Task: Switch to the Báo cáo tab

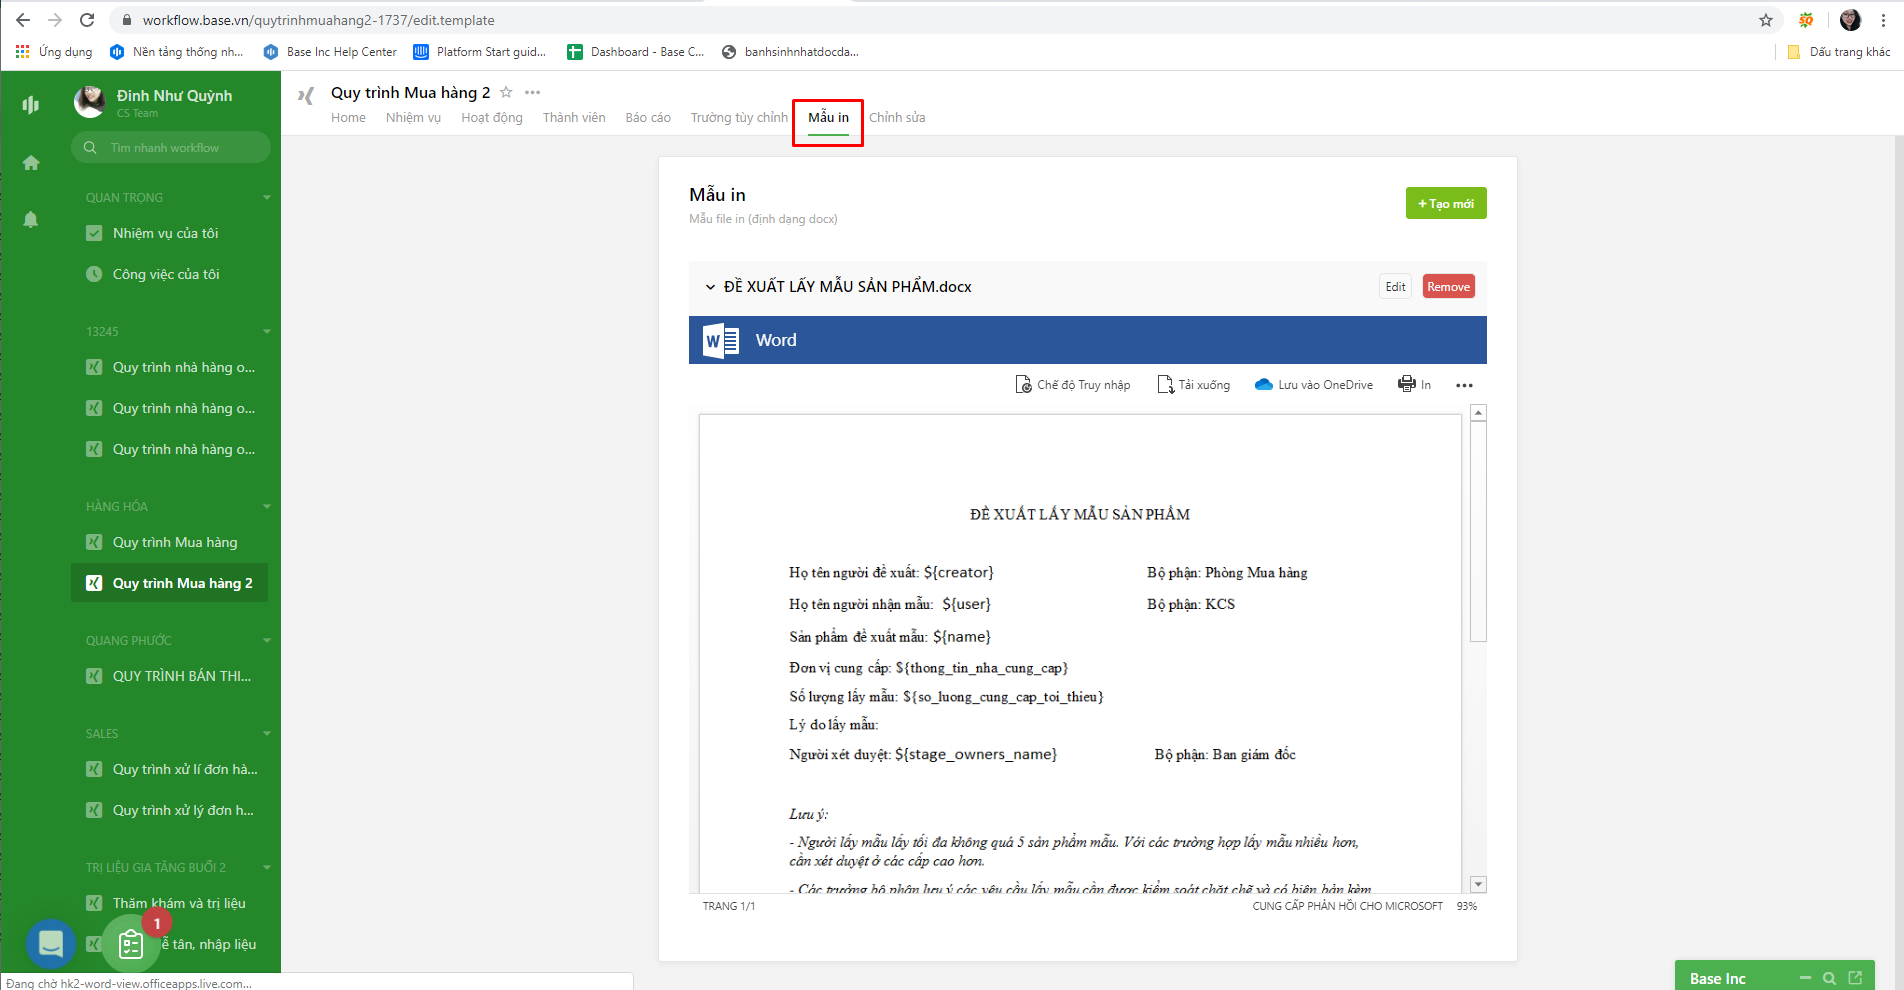Action: pyautogui.click(x=648, y=117)
